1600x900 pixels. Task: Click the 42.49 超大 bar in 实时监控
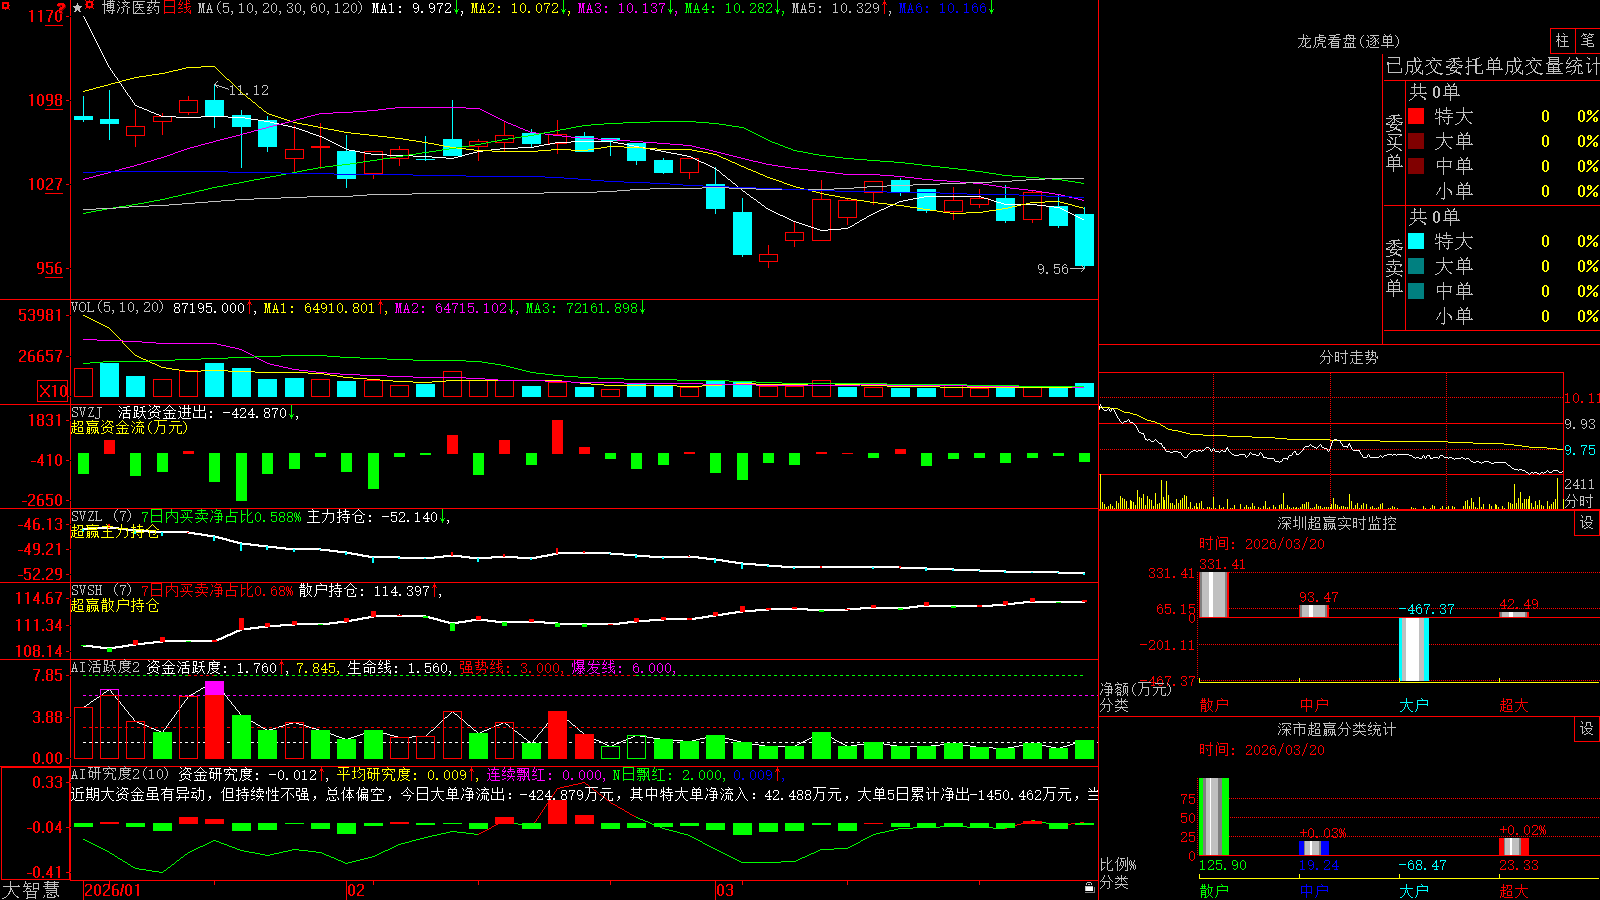(x=1514, y=614)
